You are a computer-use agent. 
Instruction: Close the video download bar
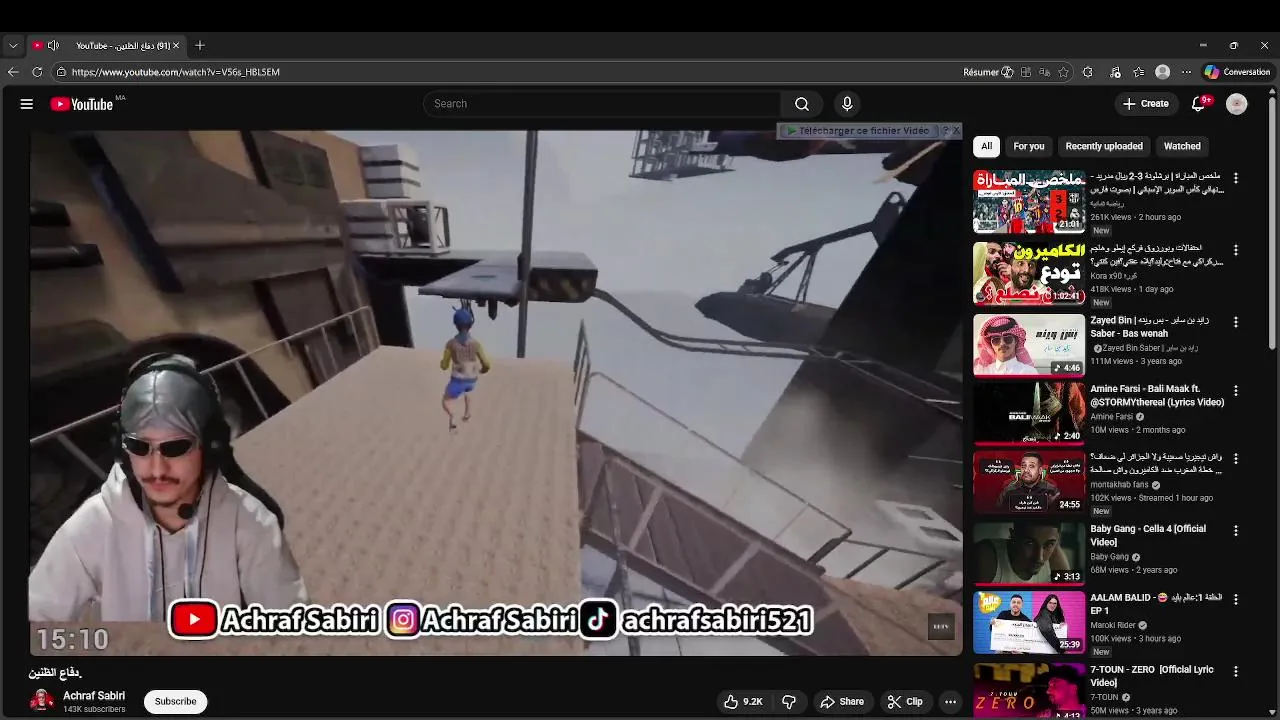956,131
